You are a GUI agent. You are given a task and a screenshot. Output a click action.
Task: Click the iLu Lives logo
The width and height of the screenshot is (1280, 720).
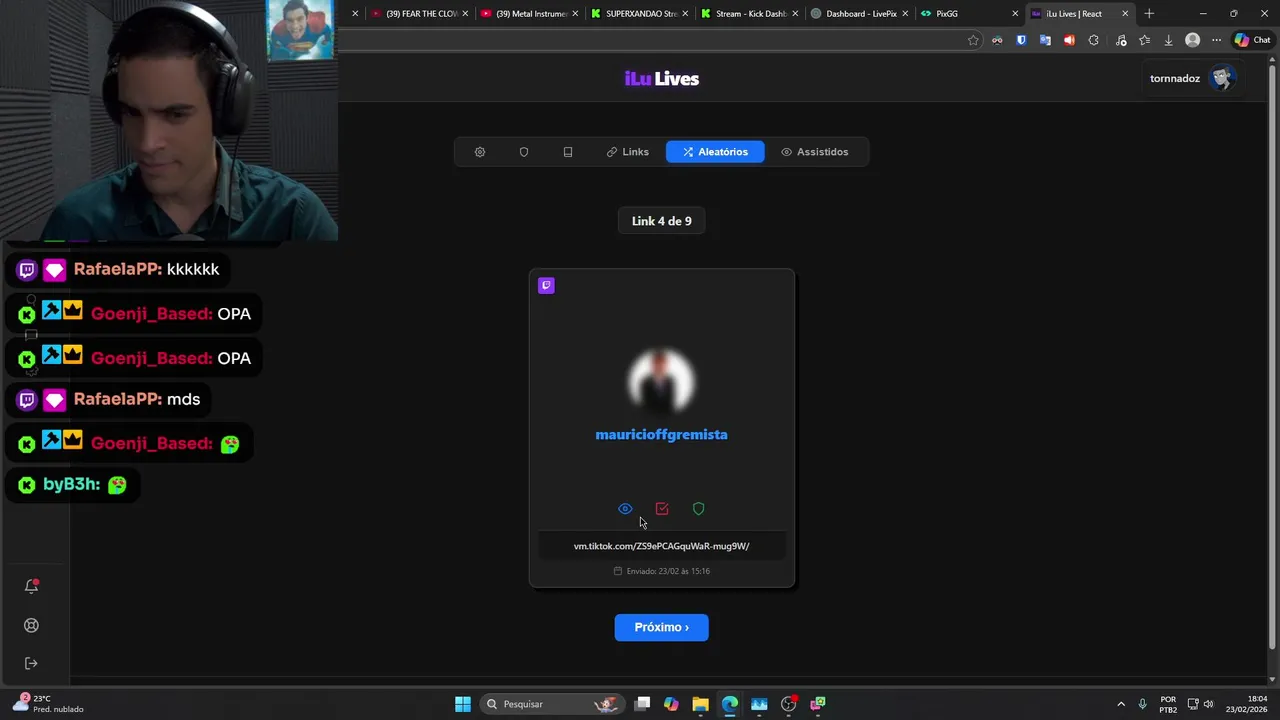point(661,79)
